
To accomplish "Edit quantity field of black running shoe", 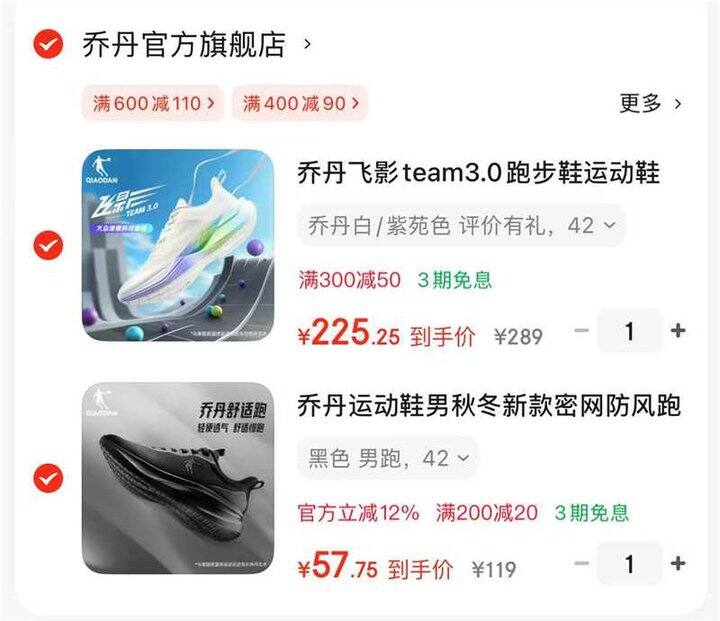I will coord(630,564).
